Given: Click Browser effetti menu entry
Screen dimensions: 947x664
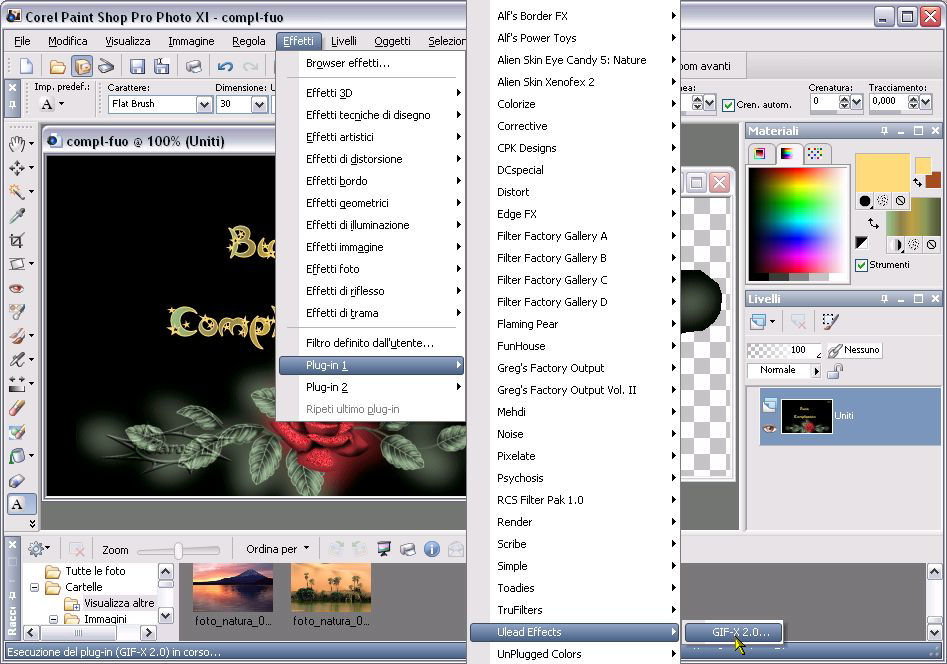Looking at the screenshot, I should pos(348,63).
